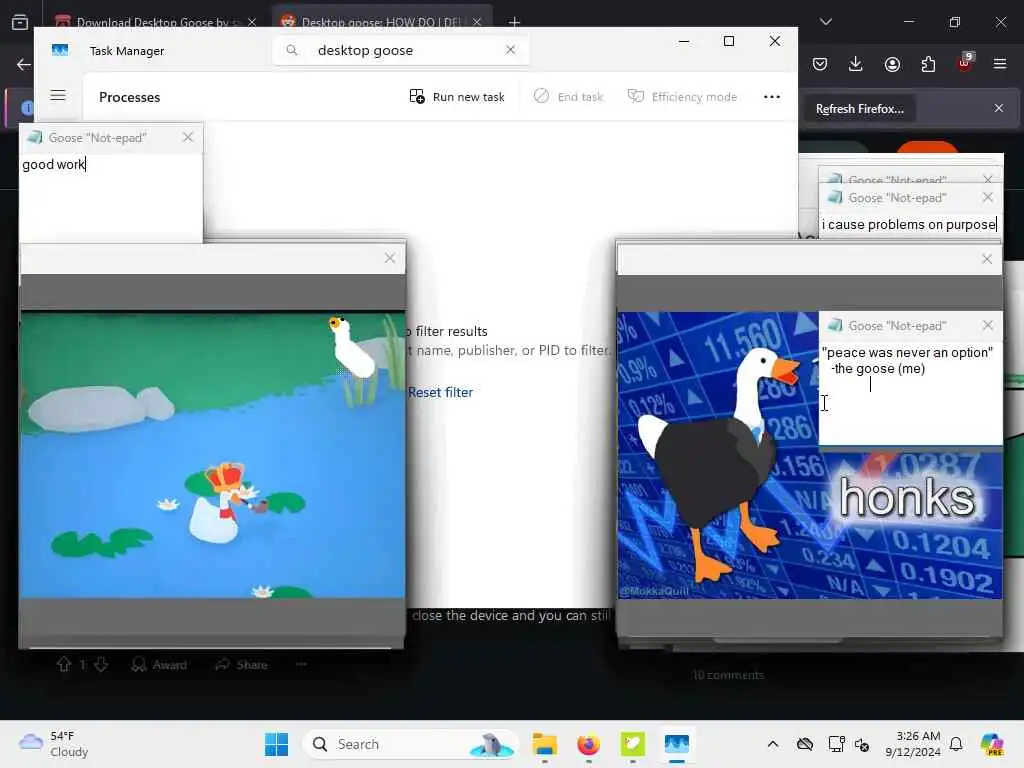Click the Save to Pocket icon

click(x=820, y=64)
